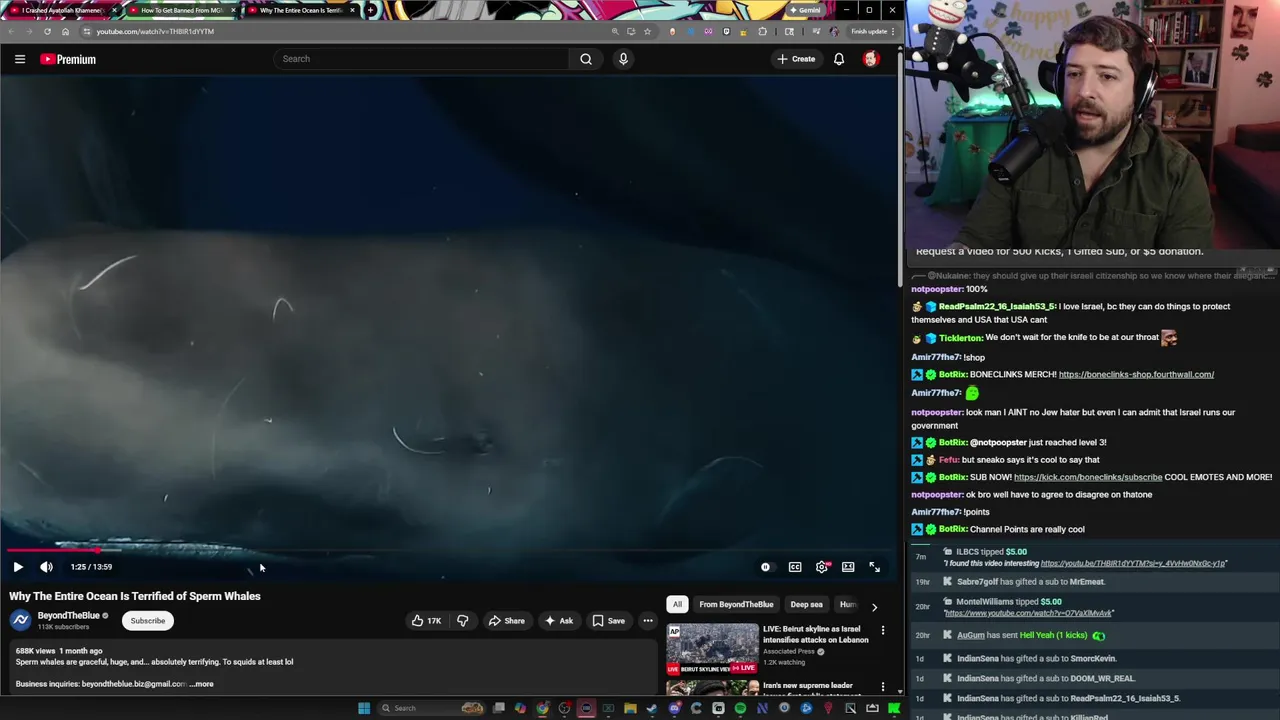Screen dimensions: 1280x720
Task: Open the boneclinks-shop.fourthwall.com link in chat
Action: tap(1136, 374)
